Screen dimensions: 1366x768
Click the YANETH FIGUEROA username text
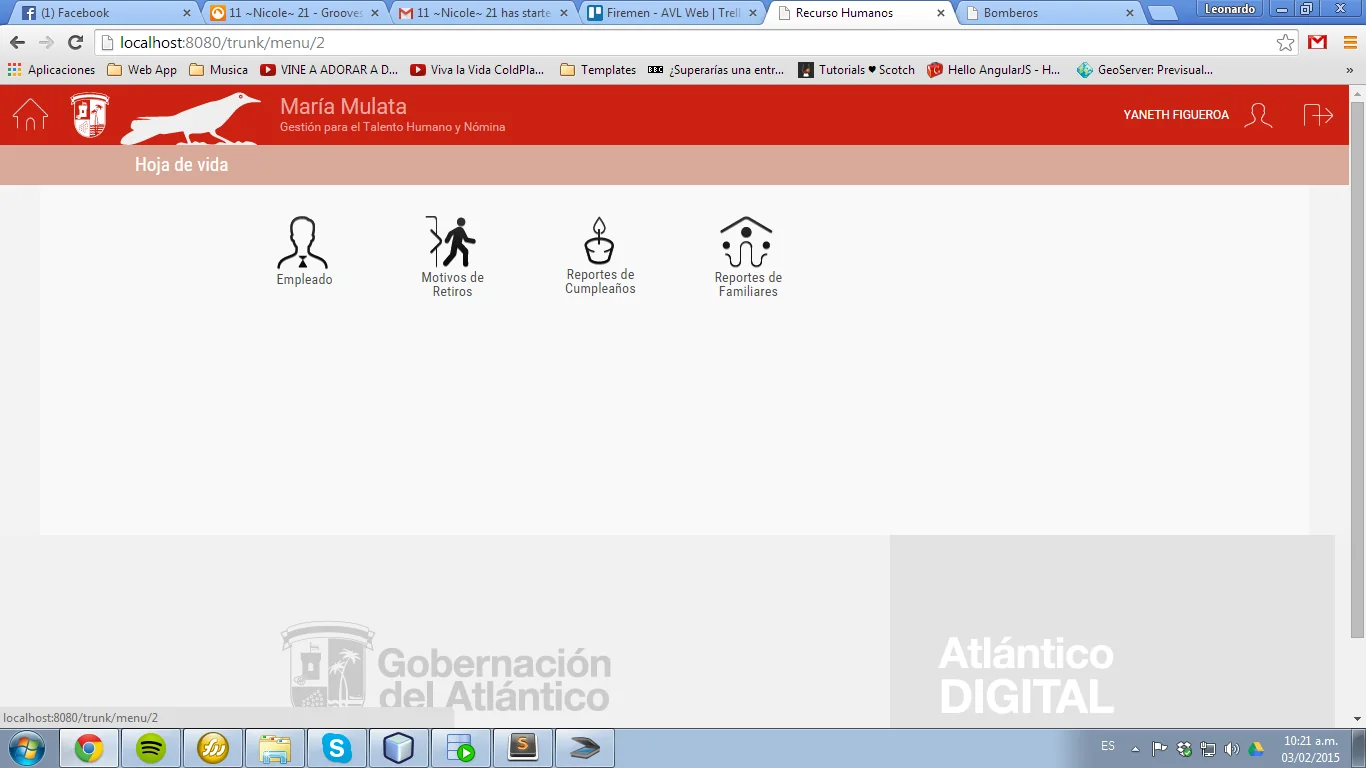tap(1176, 115)
